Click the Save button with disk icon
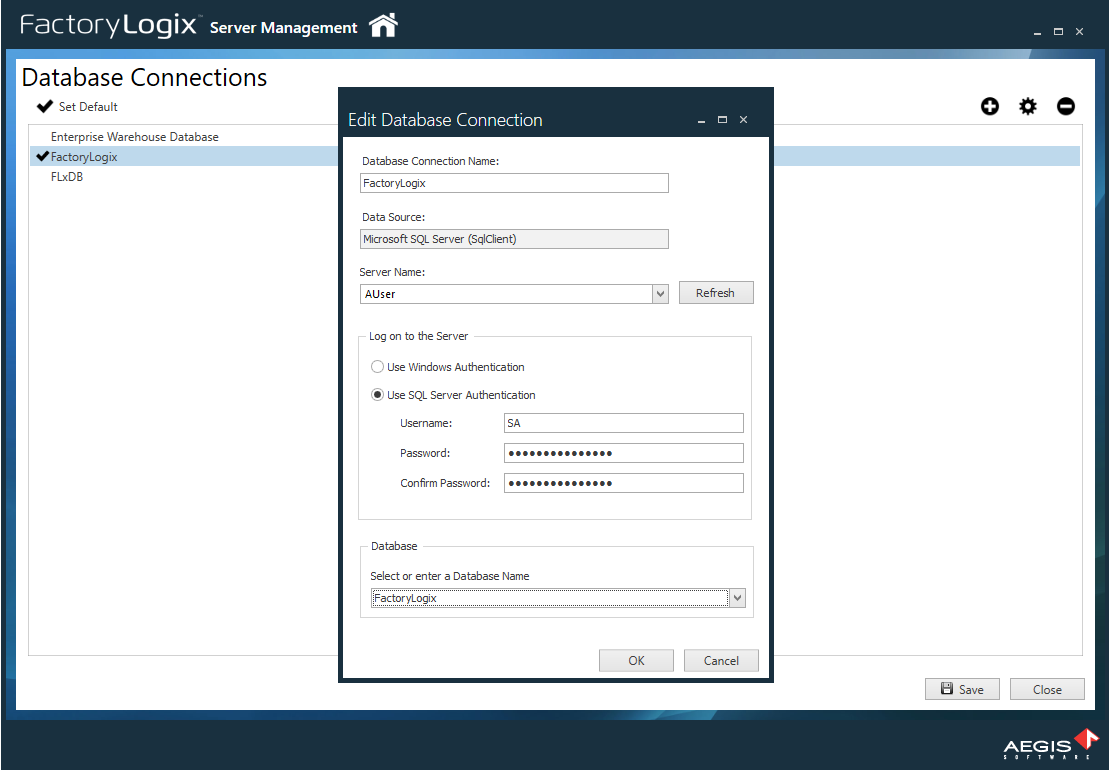 tap(961, 689)
